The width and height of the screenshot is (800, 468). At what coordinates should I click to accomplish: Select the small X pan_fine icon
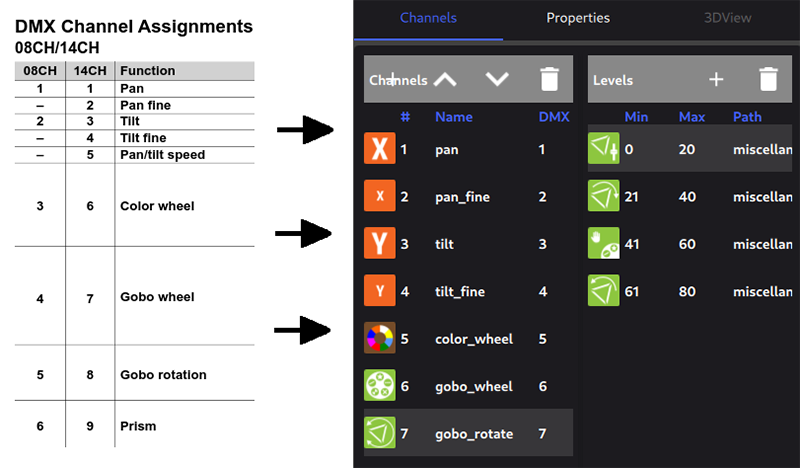(380, 196)
